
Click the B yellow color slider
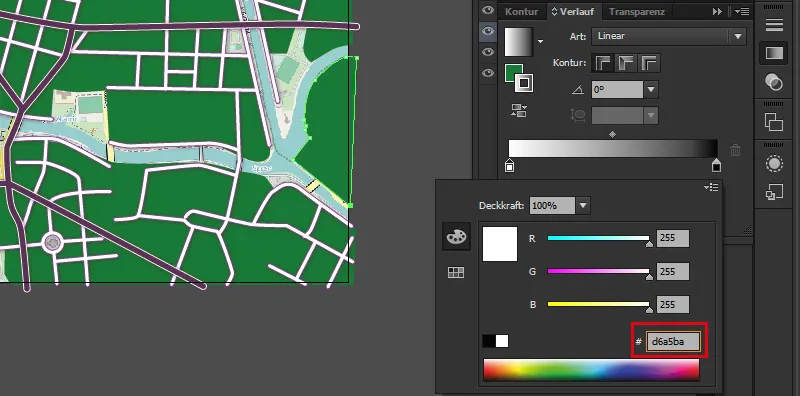(598, 304)
